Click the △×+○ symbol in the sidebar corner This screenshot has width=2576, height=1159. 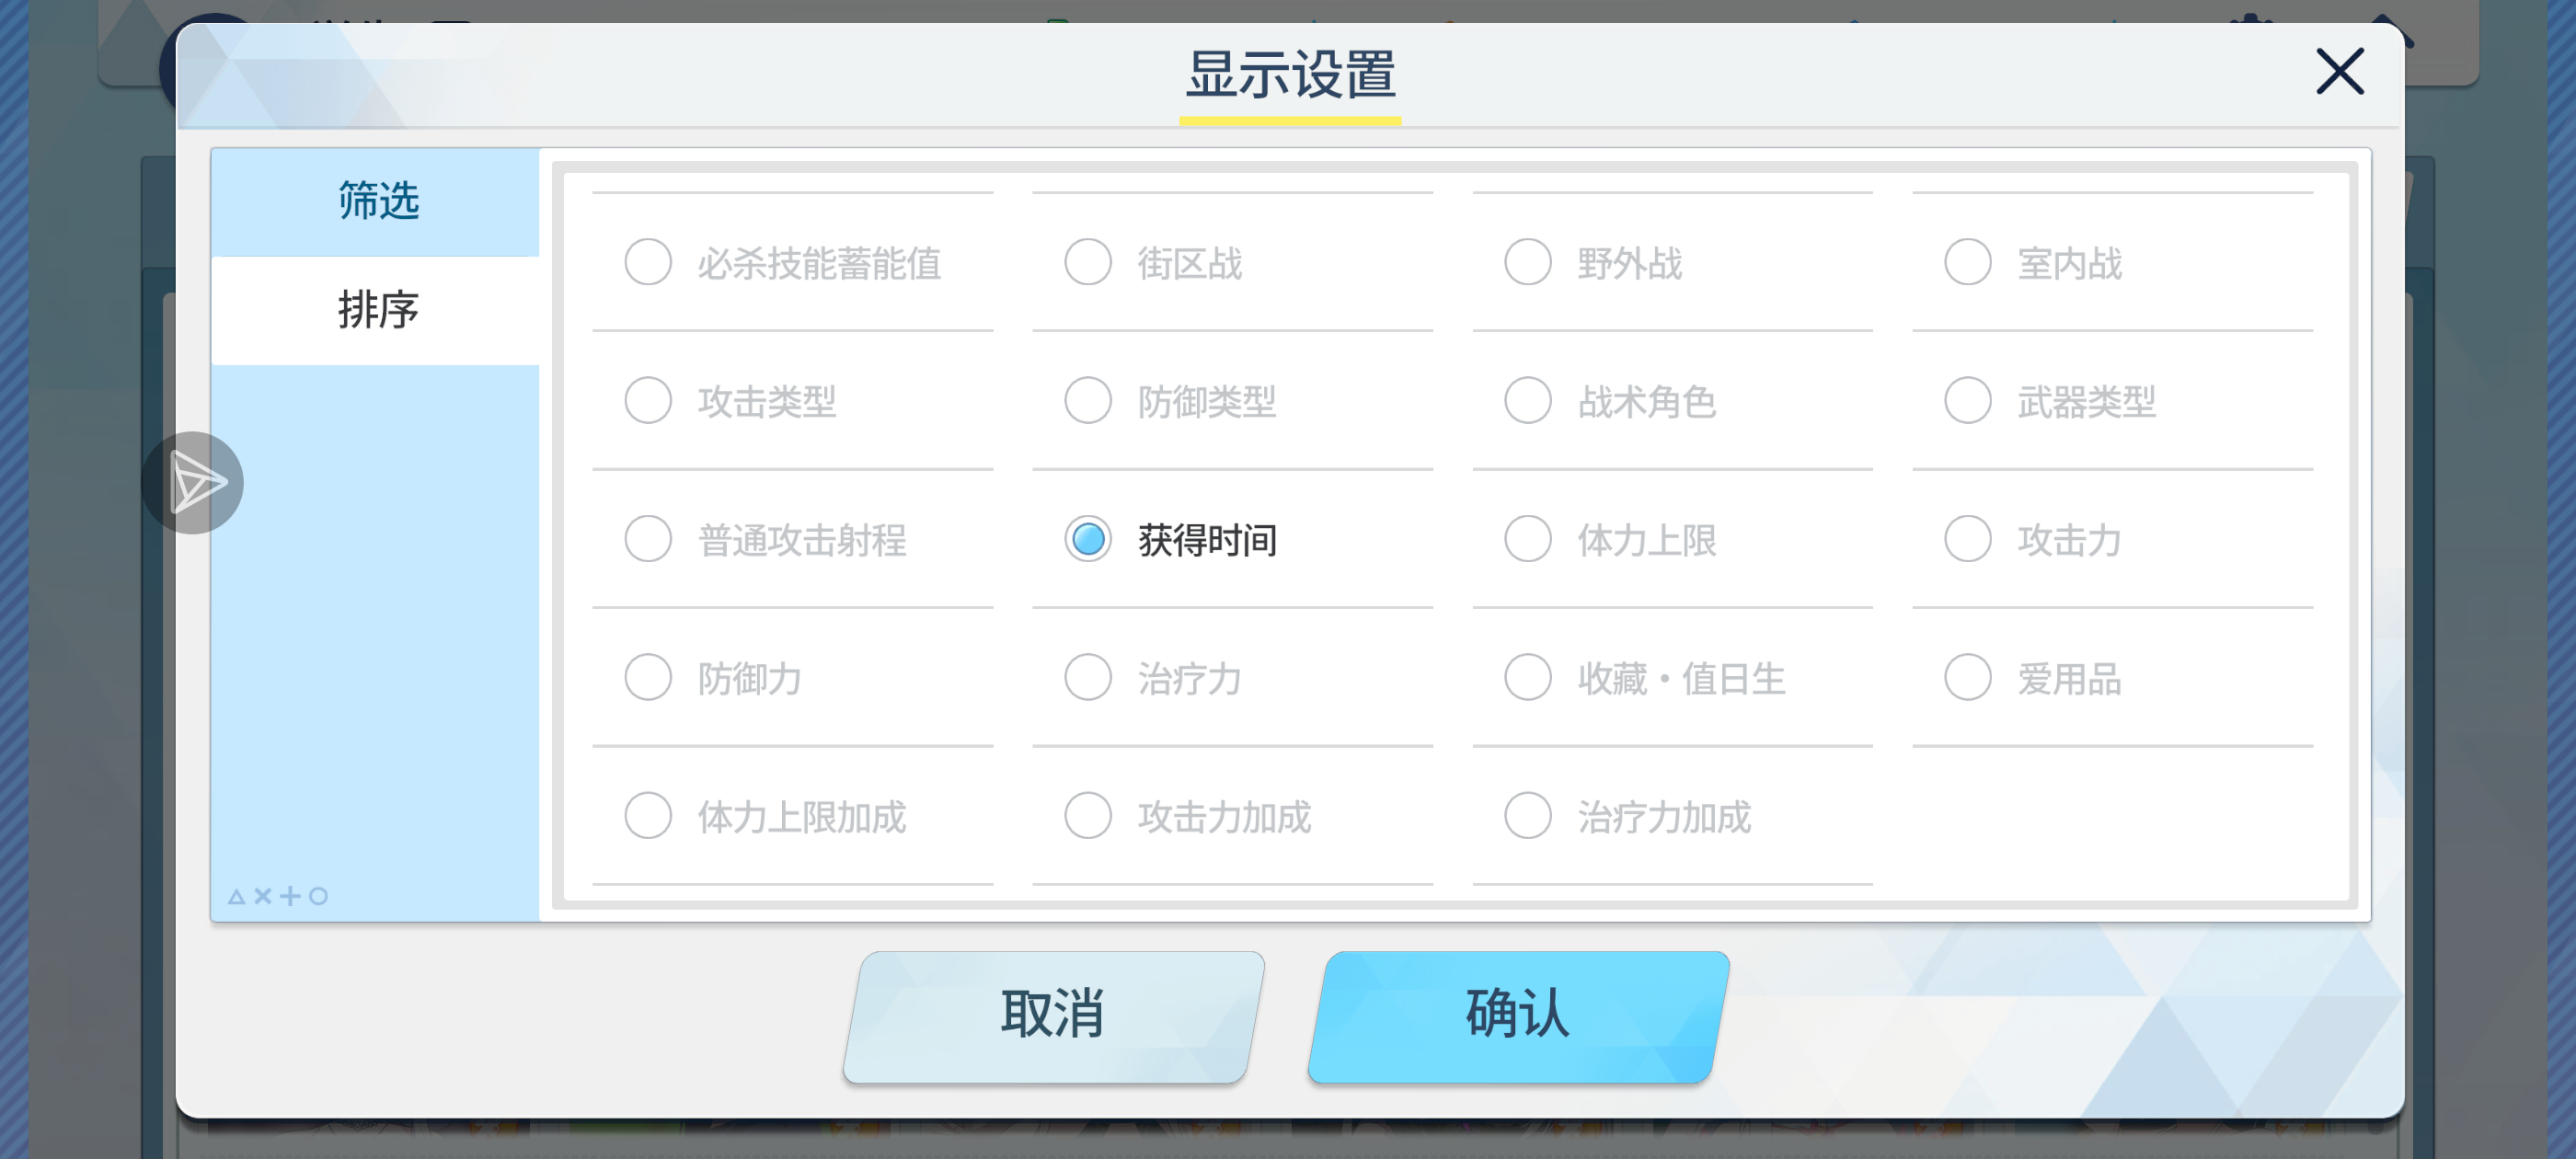[x=277, y=897]
